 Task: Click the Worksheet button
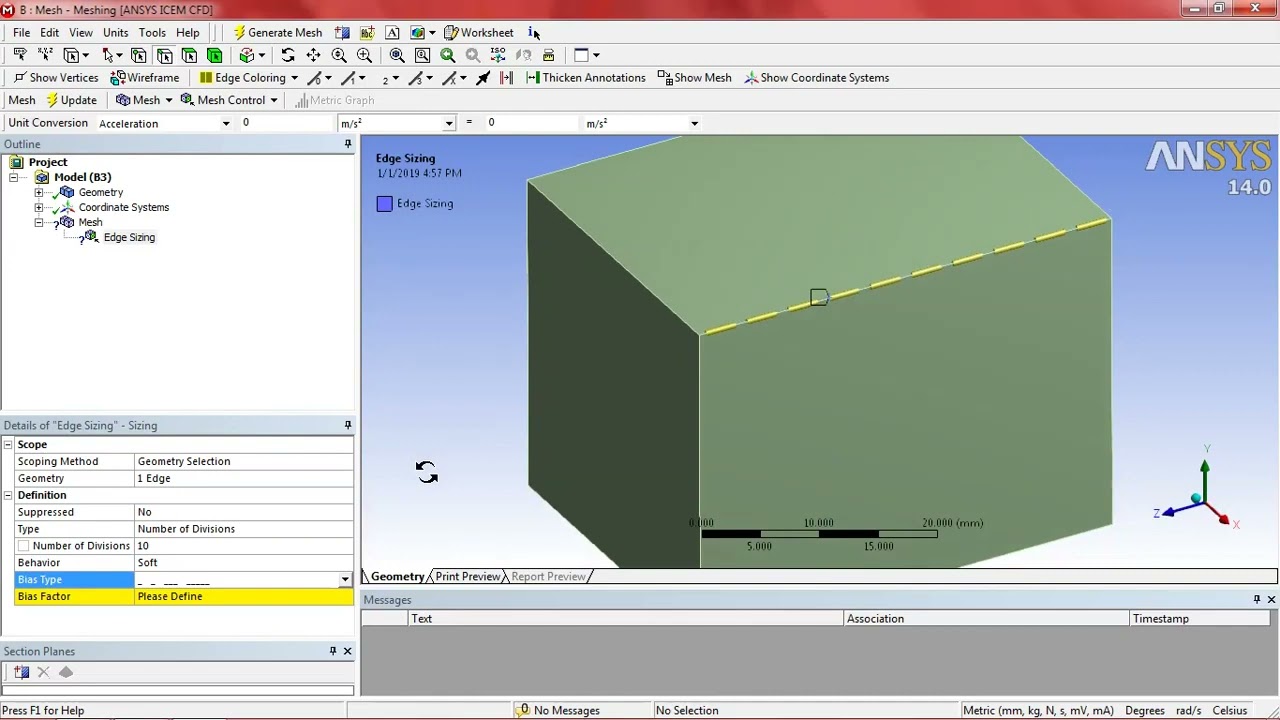[x=479, y=33]
